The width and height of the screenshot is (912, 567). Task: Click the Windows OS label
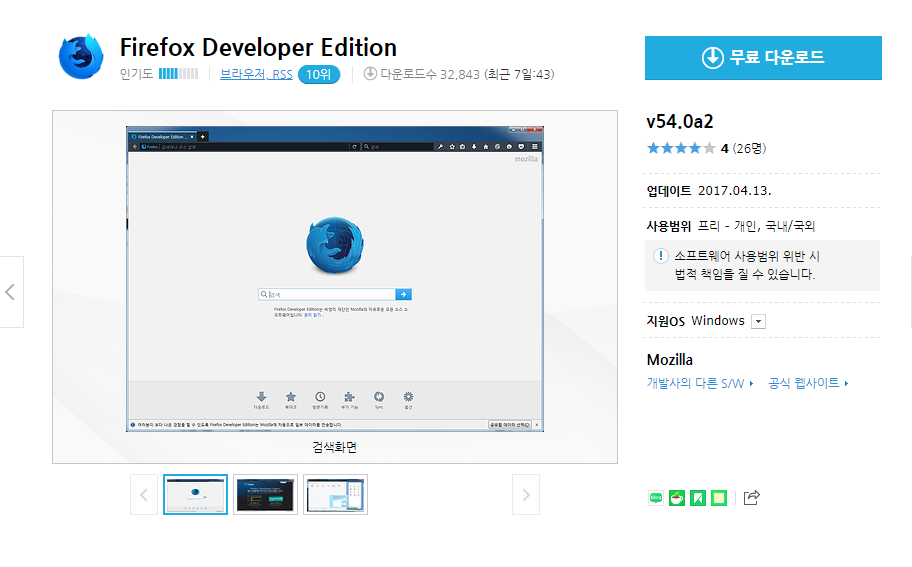click(x=718, y=321)
